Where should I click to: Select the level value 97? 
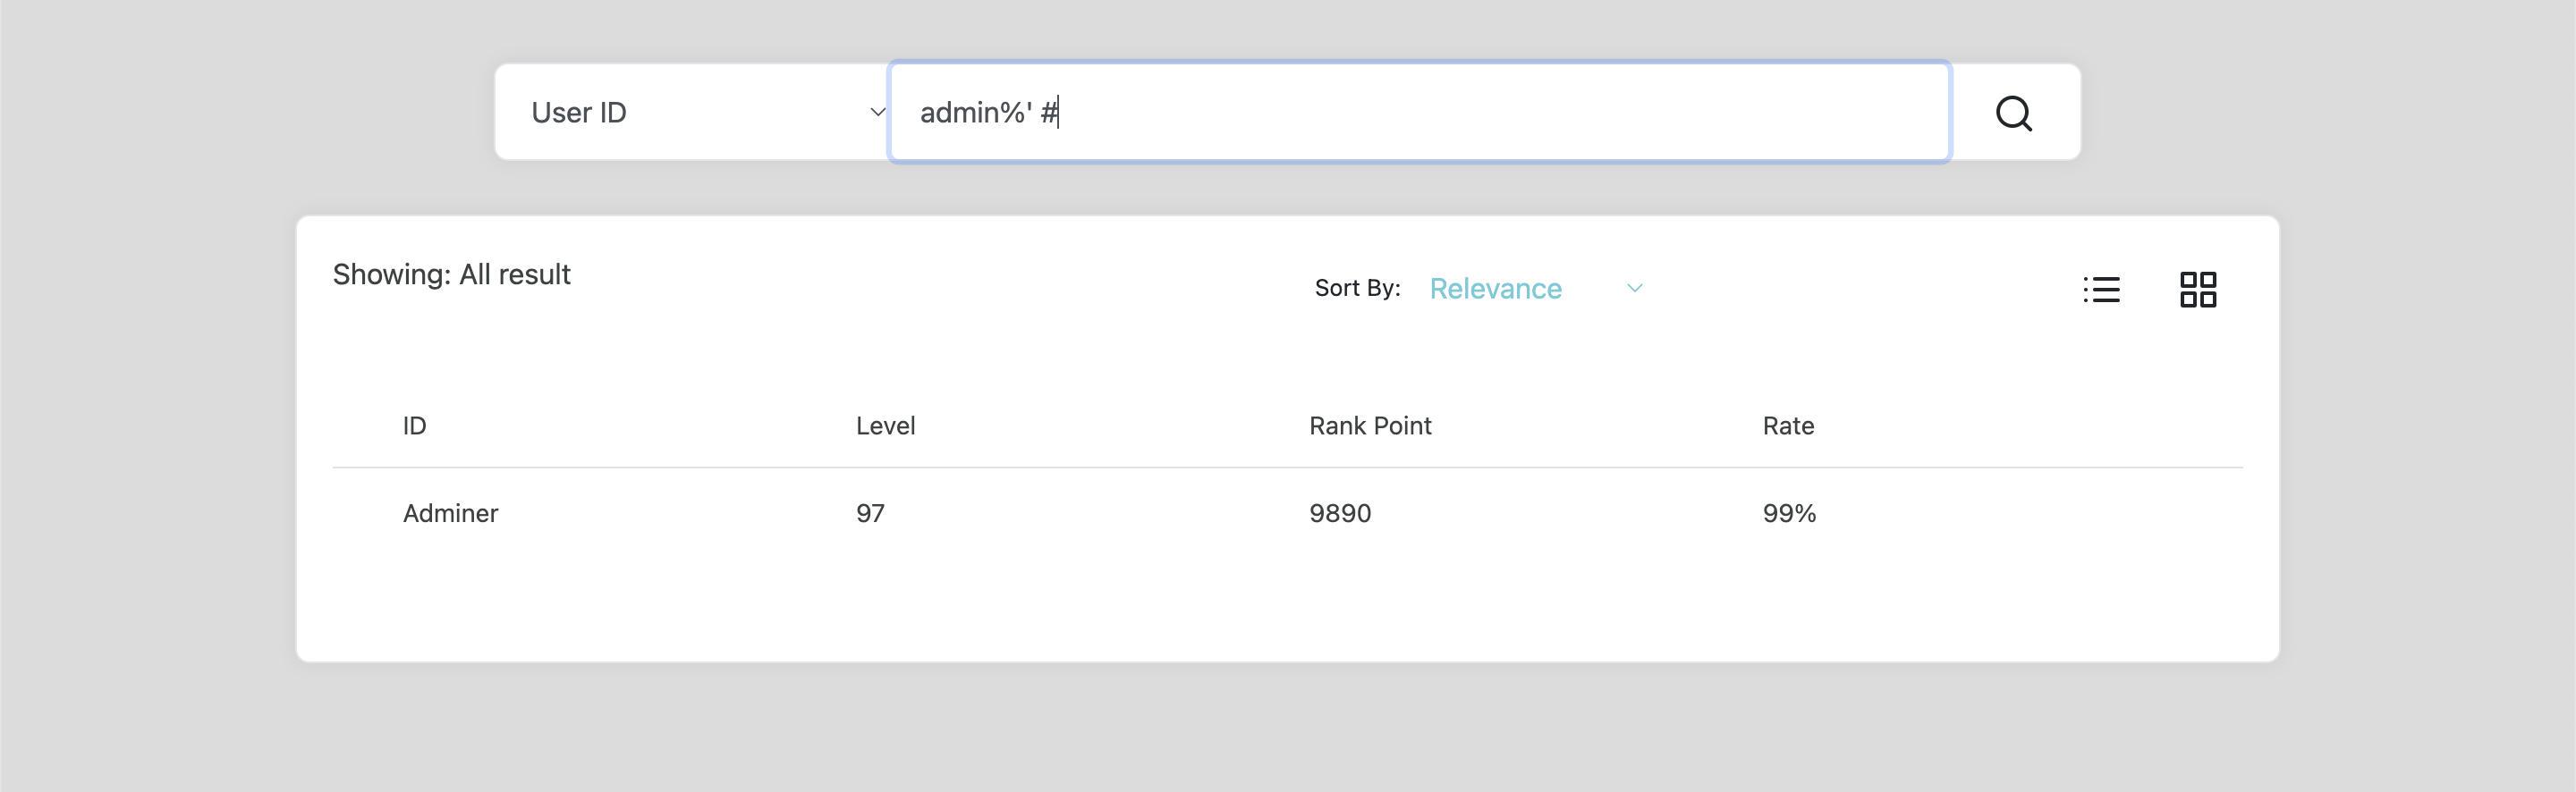(x=870, y=513)
